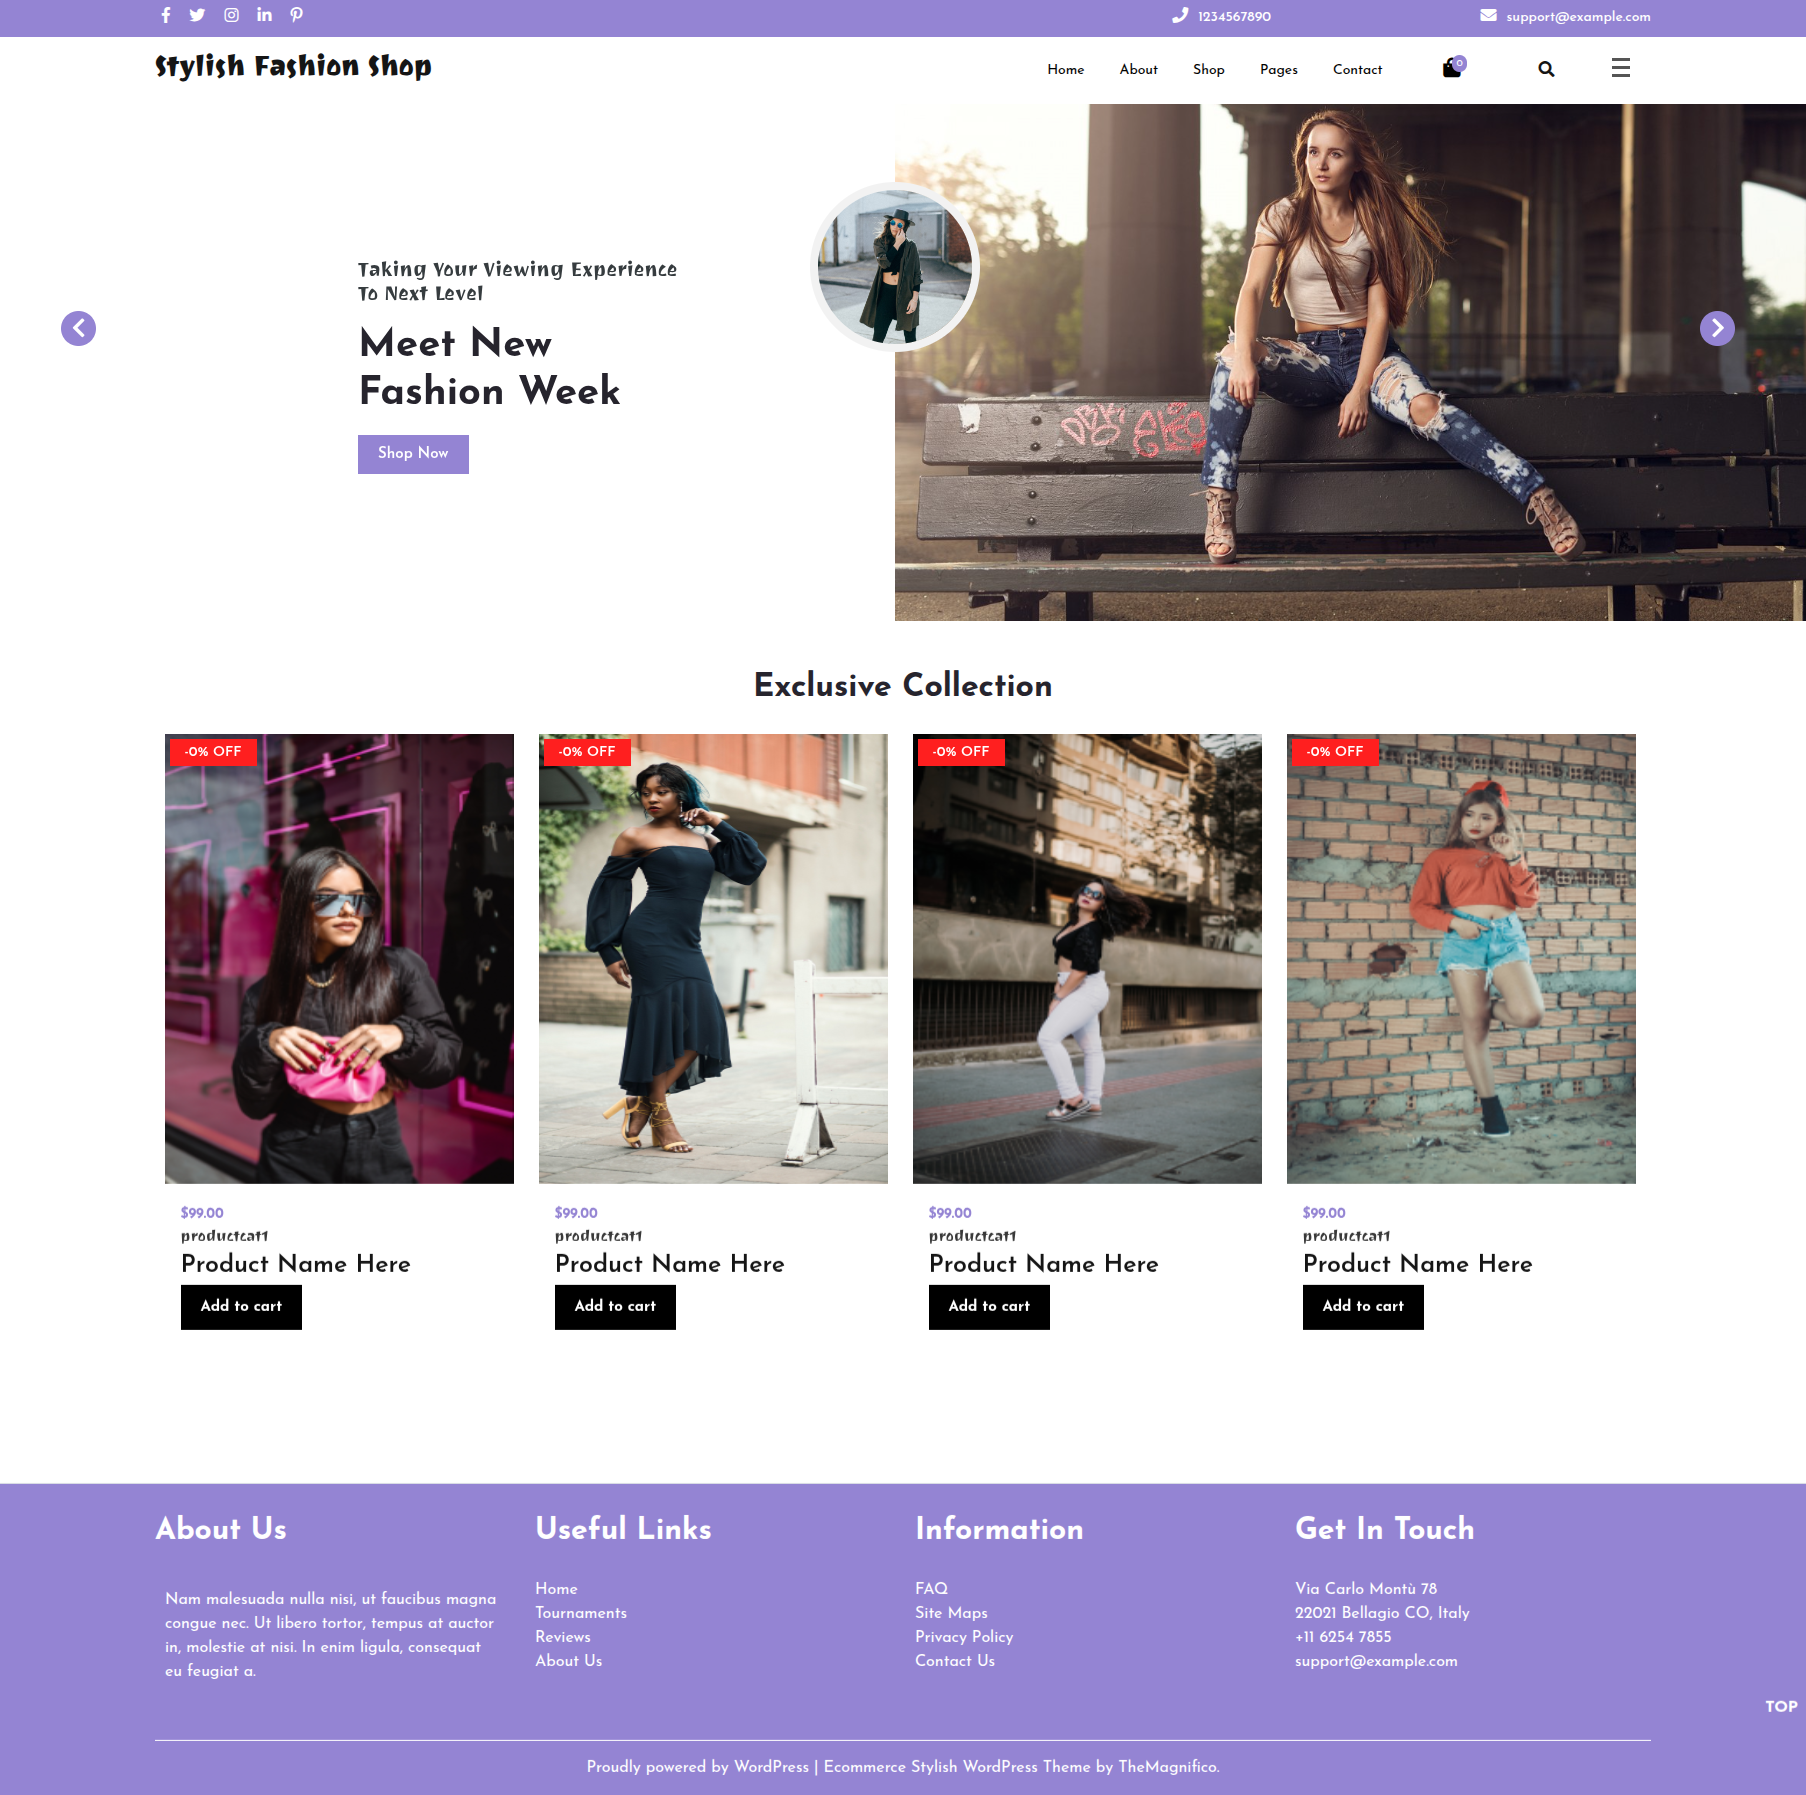Open the search magnifier icon
Image resolution: width=1806 pixels, height=1795 pixels.
1546,69
